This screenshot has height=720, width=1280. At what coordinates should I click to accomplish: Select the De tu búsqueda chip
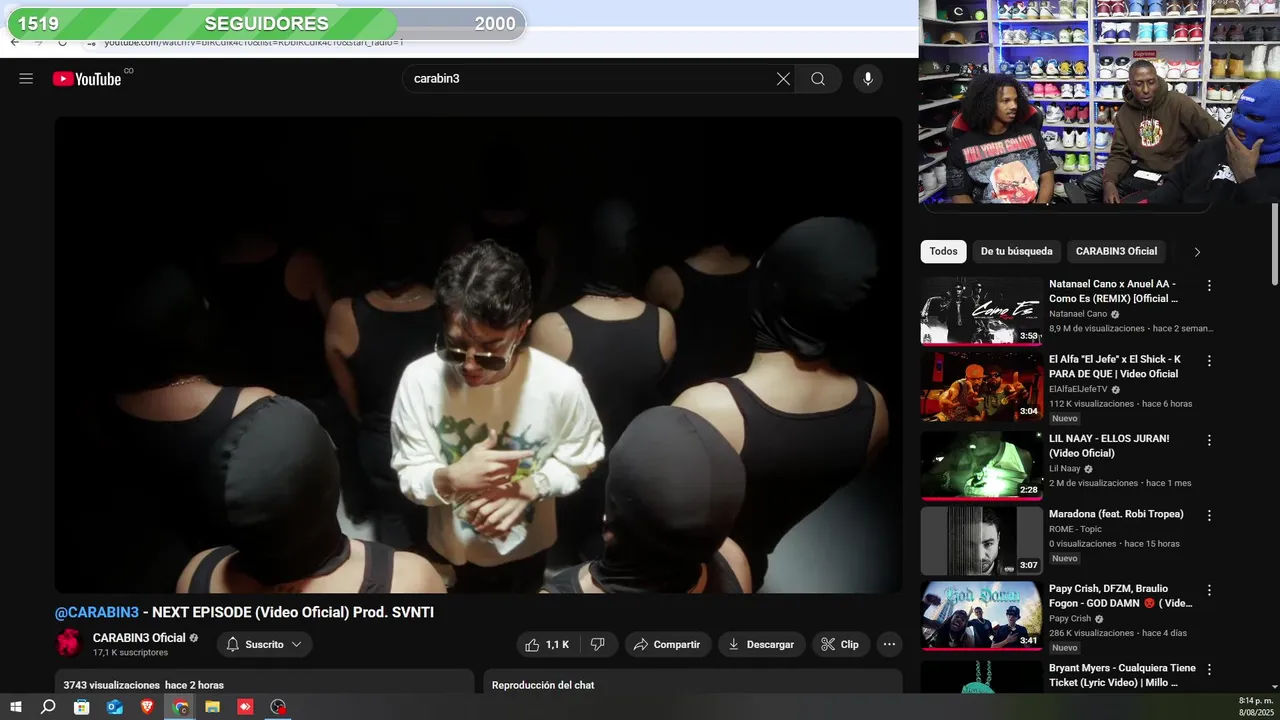click(1016, 252)
